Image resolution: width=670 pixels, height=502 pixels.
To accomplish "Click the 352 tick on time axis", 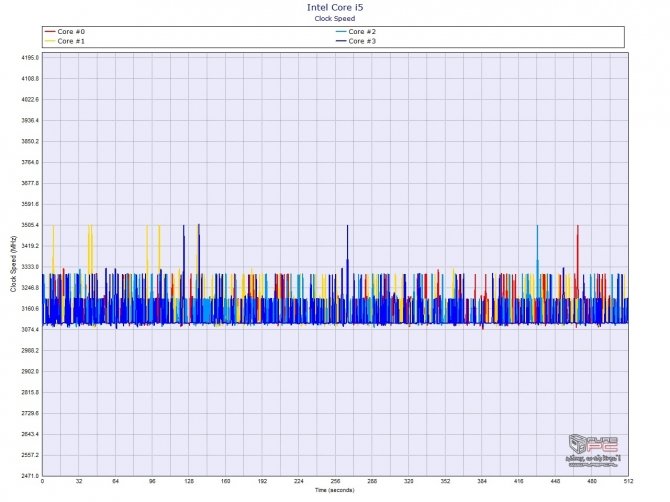I will pos(445,481).
